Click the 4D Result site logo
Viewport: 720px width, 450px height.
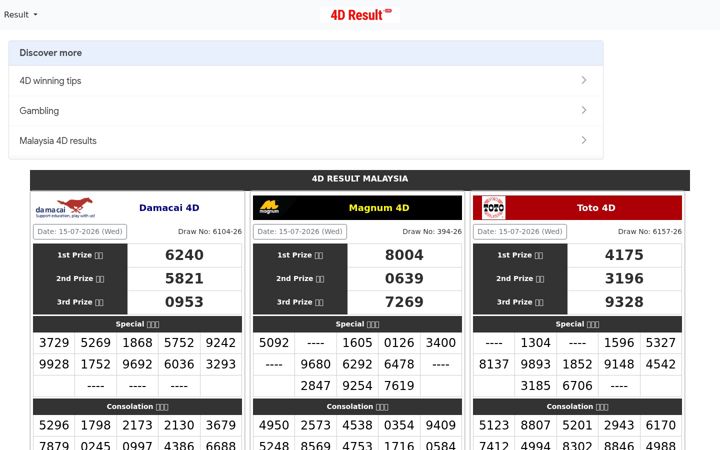point(361,15)
